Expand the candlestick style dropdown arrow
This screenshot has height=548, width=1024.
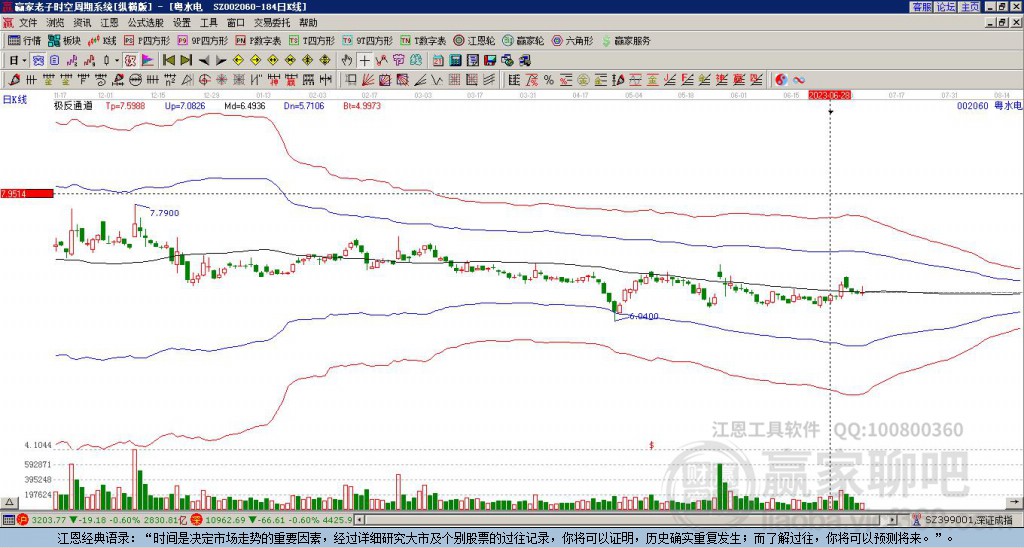[x=117, y=61]
